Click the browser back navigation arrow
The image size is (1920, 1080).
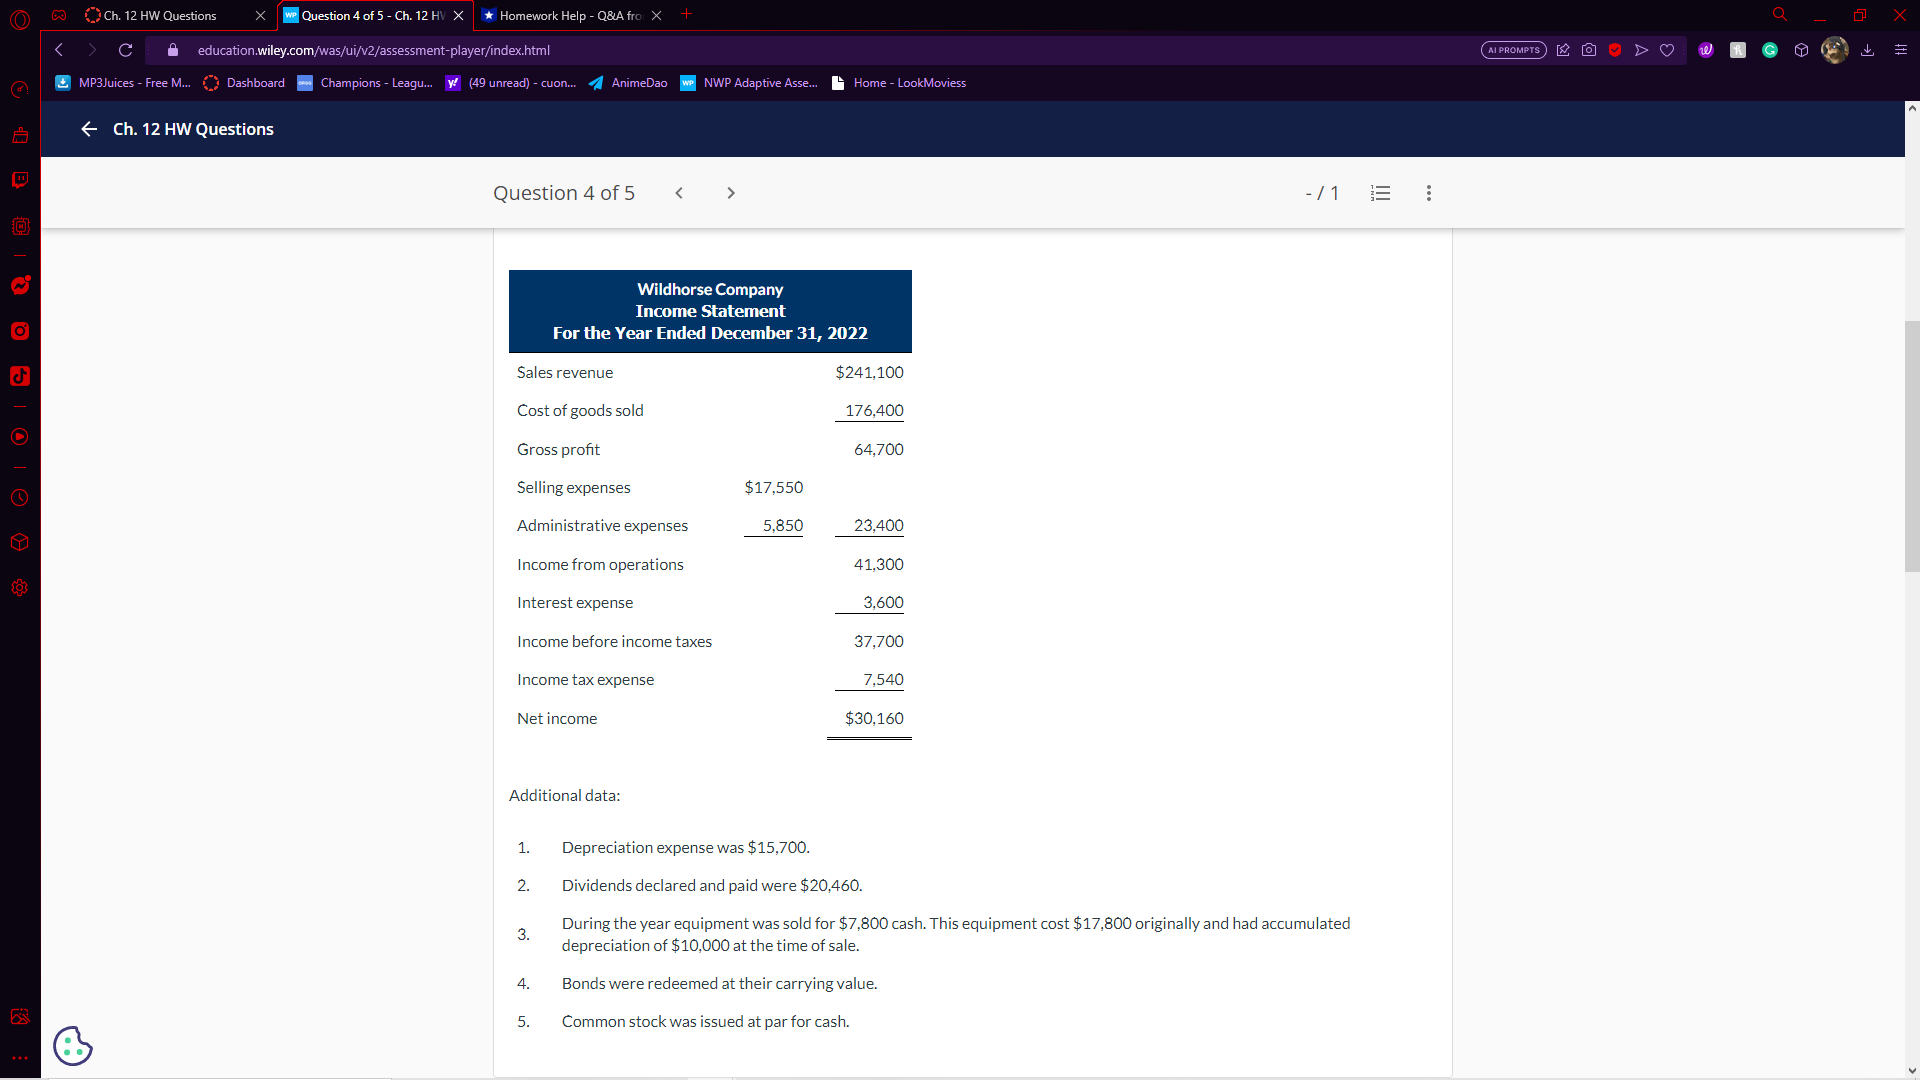pyautogui.click(x=59, y=50)
